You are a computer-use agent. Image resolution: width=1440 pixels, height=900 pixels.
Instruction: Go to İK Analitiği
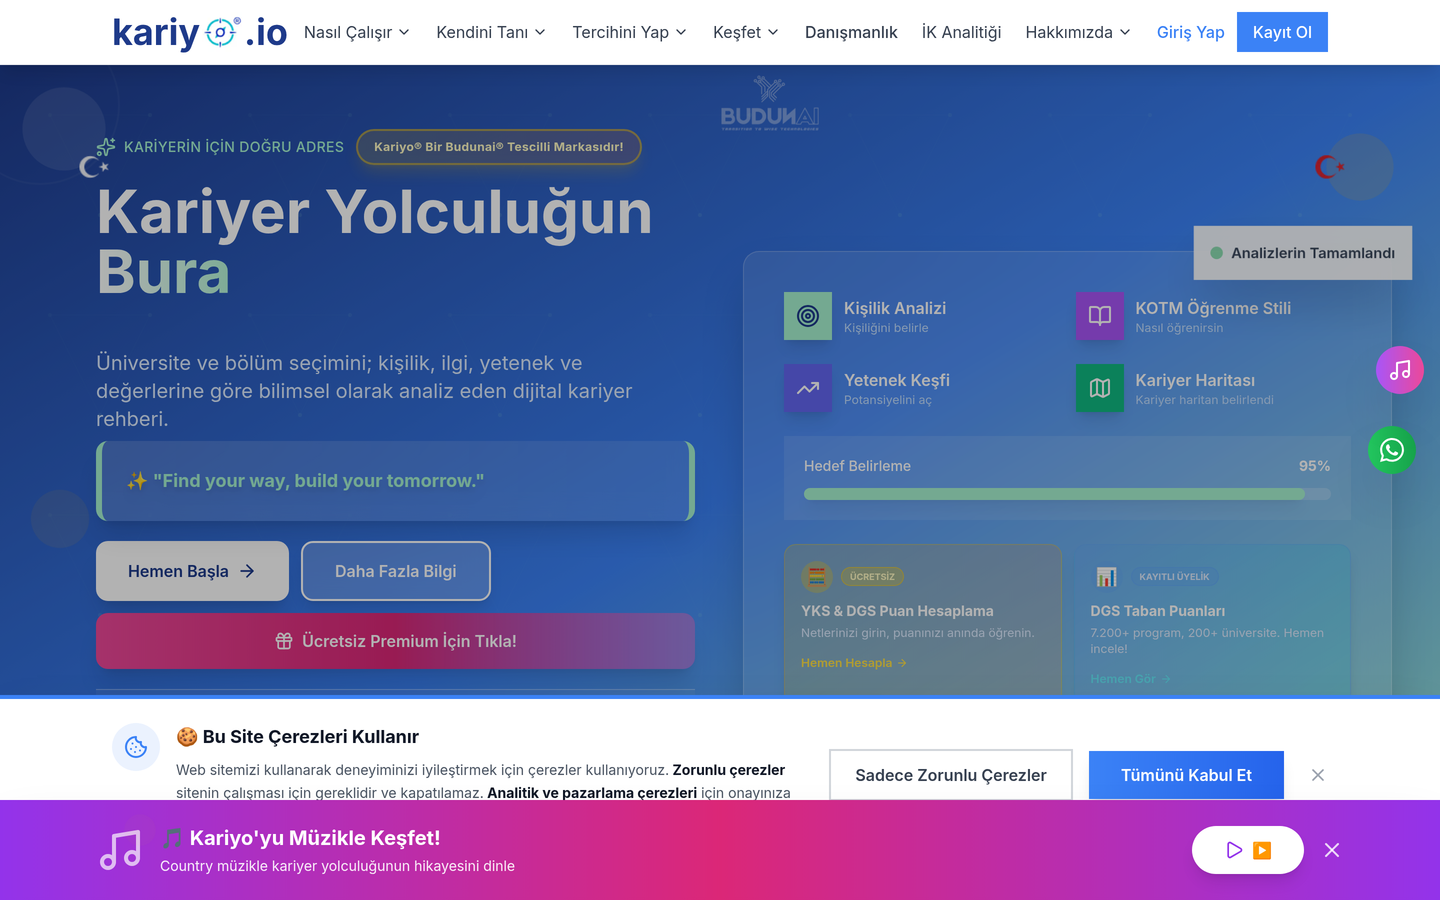point(961,32)
